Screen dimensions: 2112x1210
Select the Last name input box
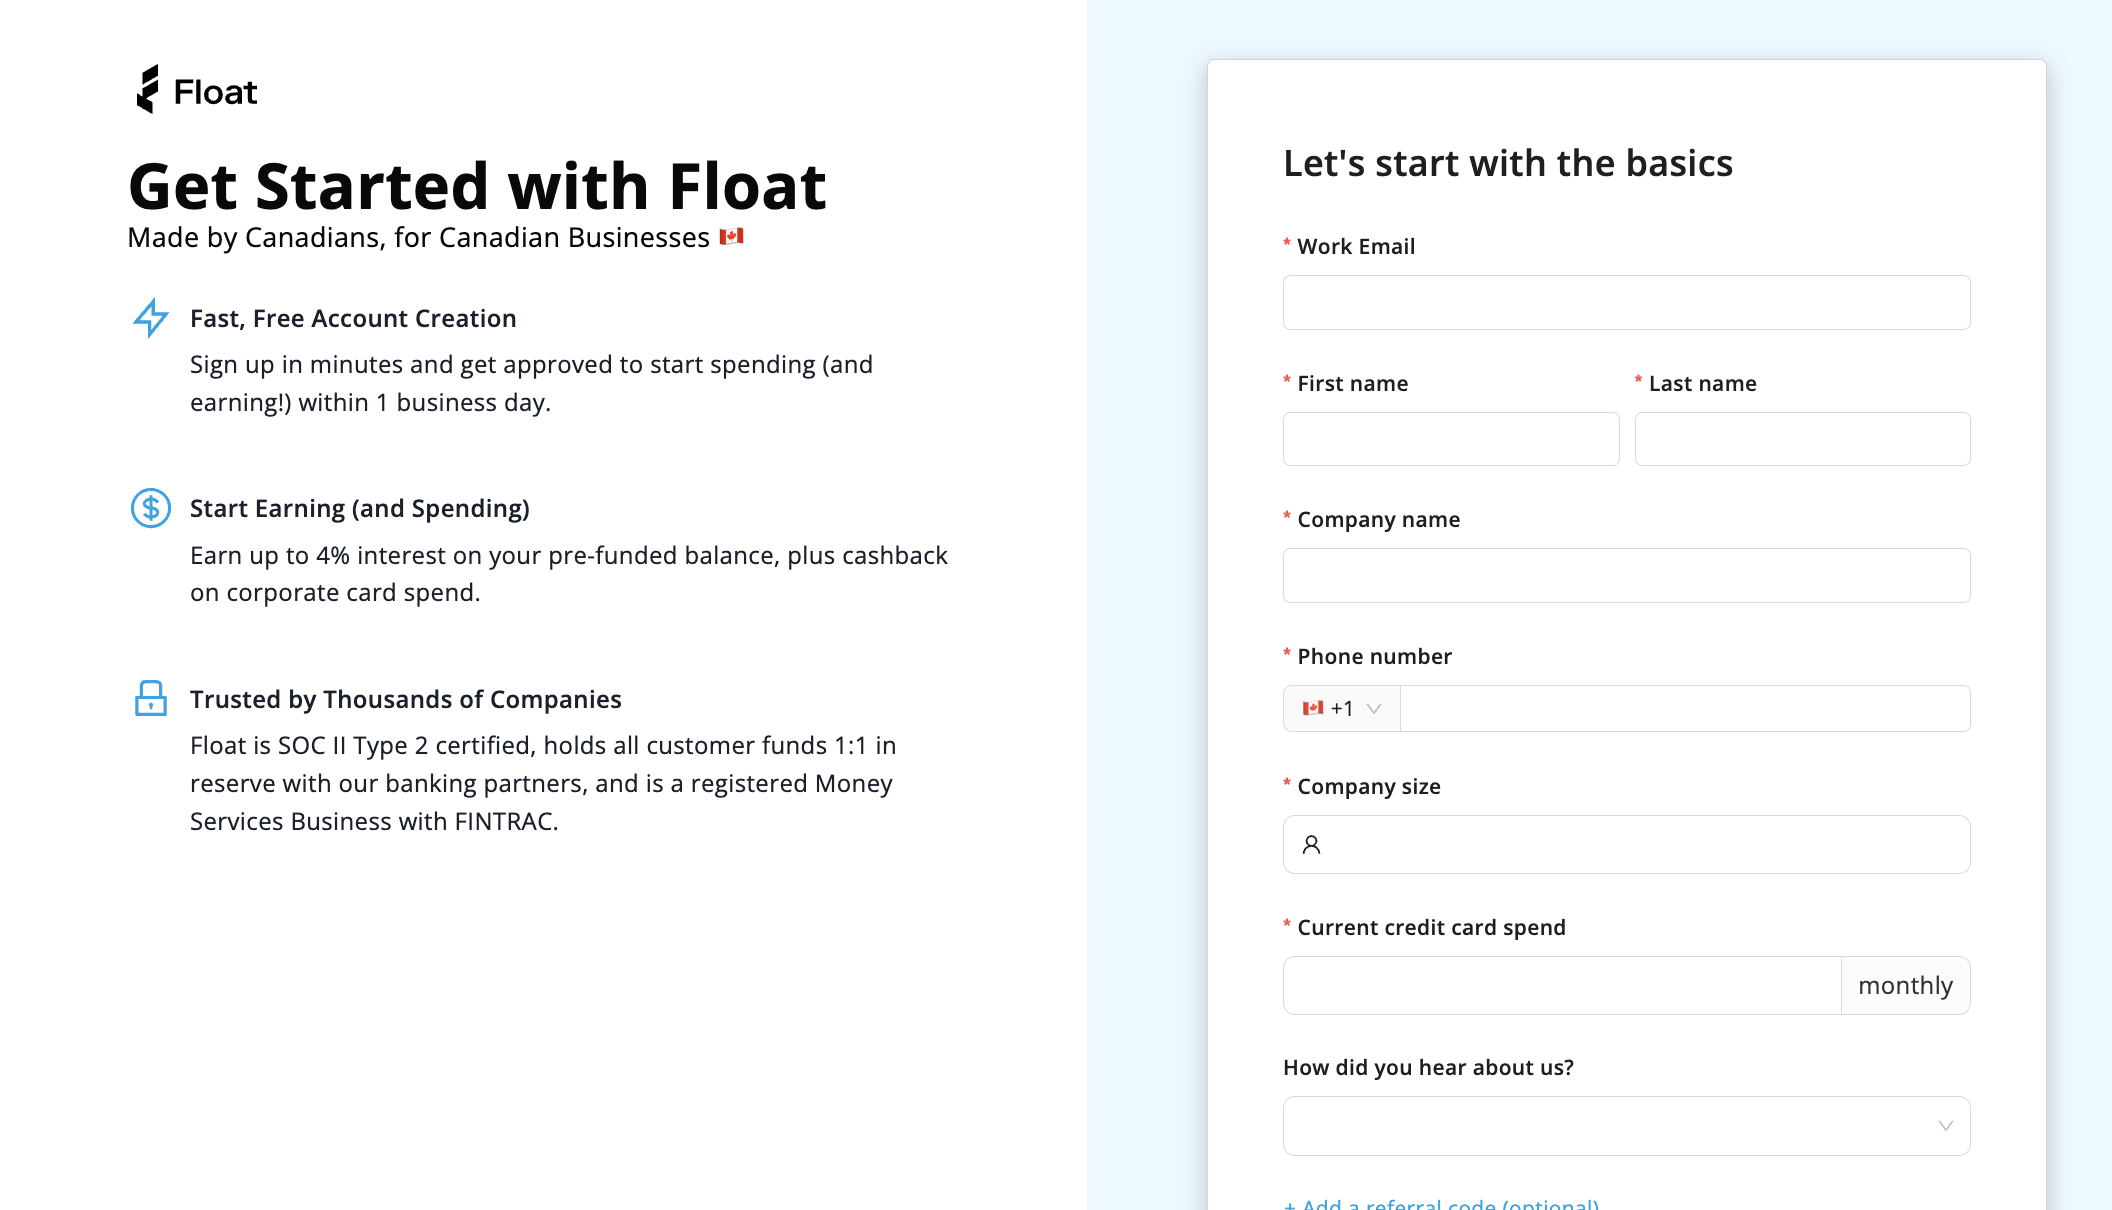point(1802,439)
